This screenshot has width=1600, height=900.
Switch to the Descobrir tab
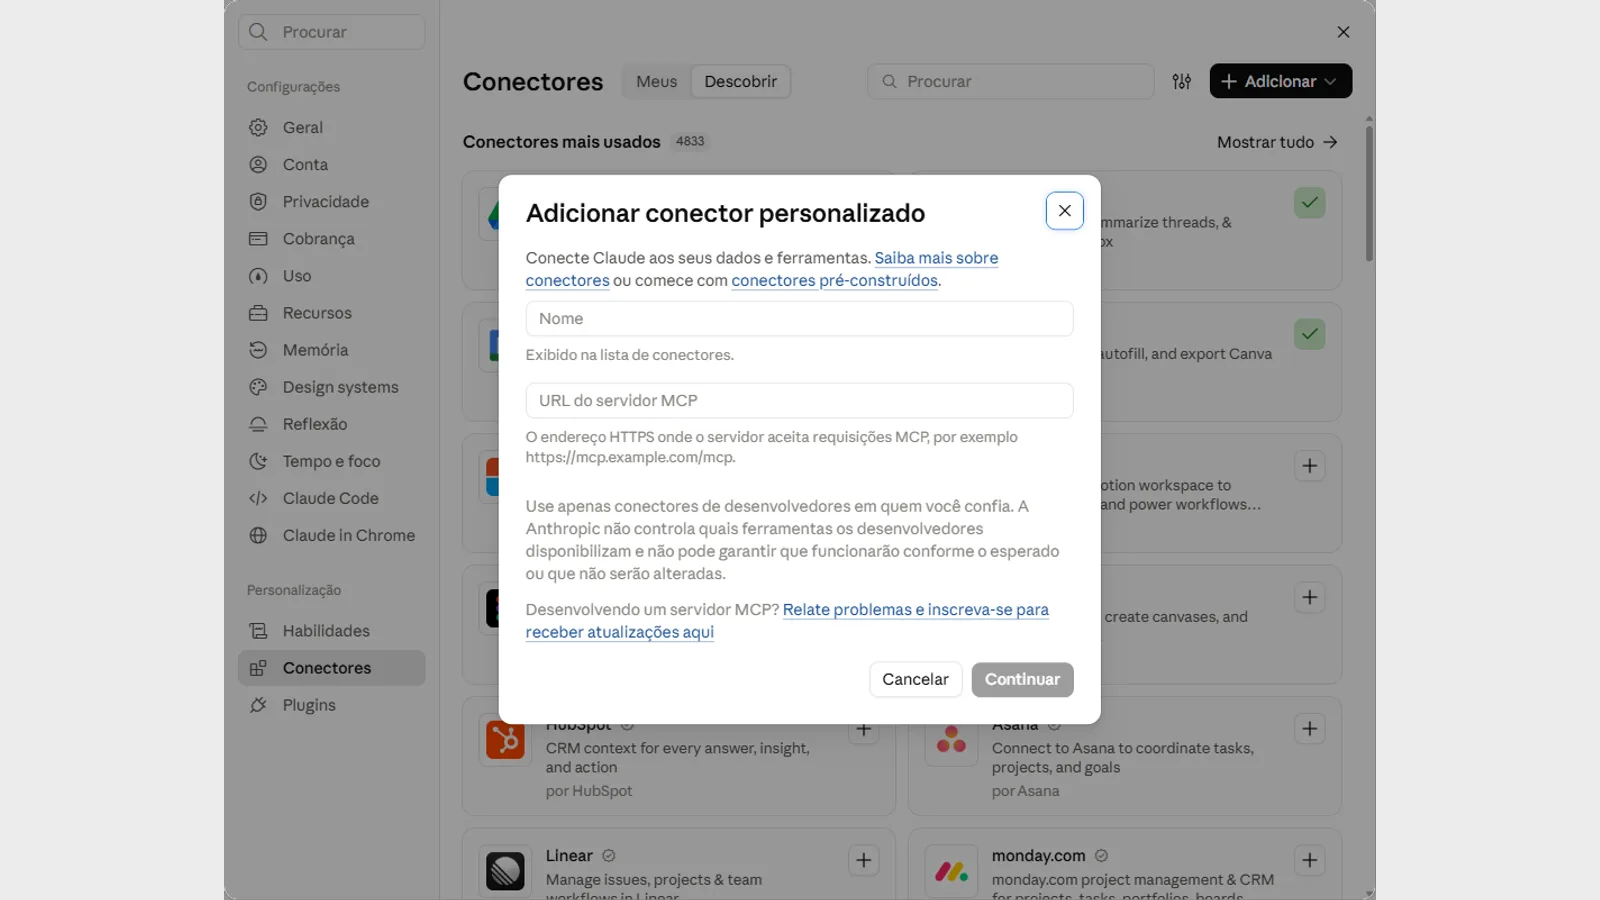[x=740, y=82]
